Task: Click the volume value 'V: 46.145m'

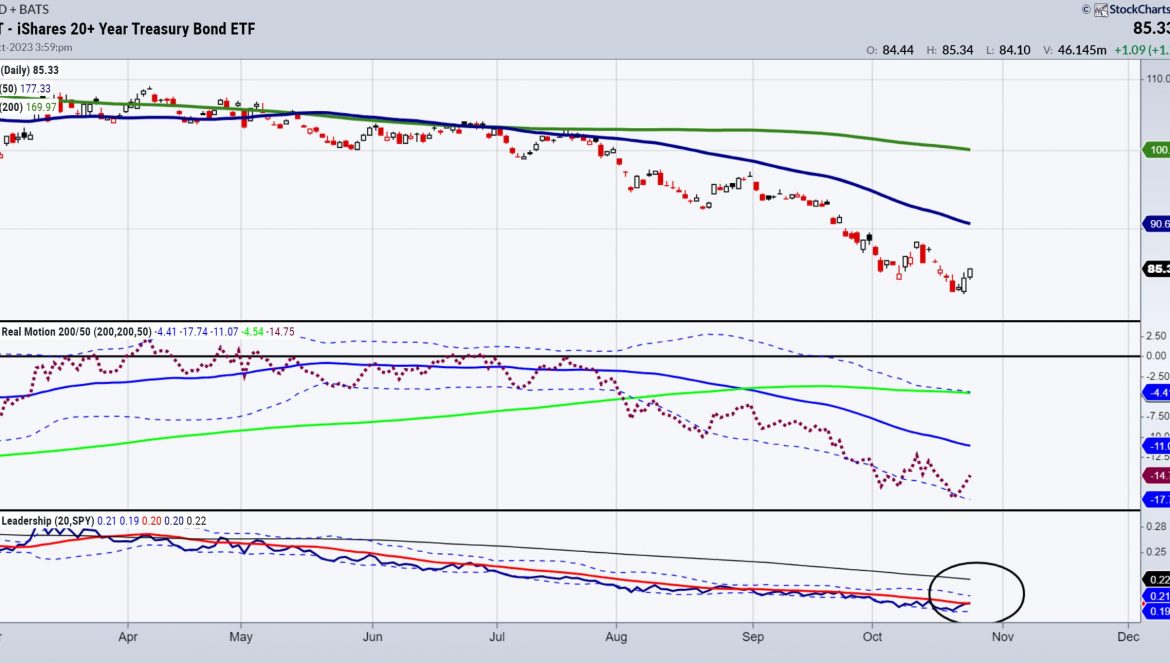Action: (1074, 51)
